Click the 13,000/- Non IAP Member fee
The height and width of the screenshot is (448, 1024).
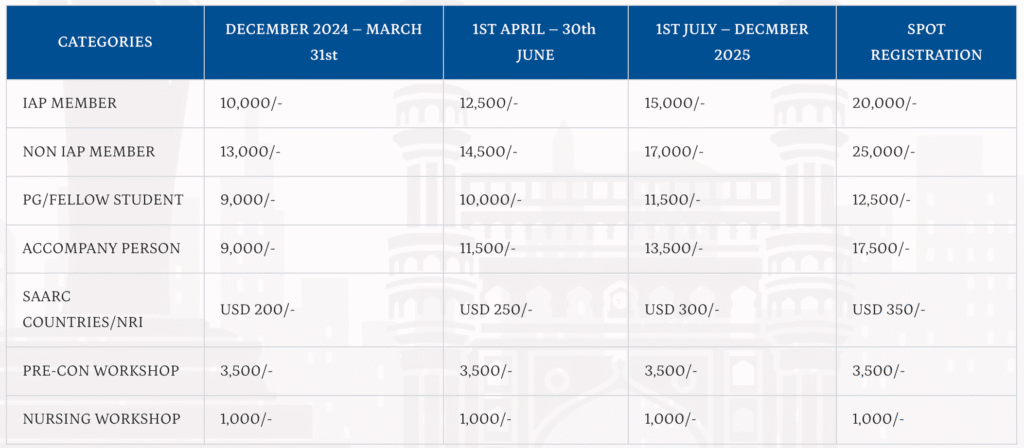(250, 152)
